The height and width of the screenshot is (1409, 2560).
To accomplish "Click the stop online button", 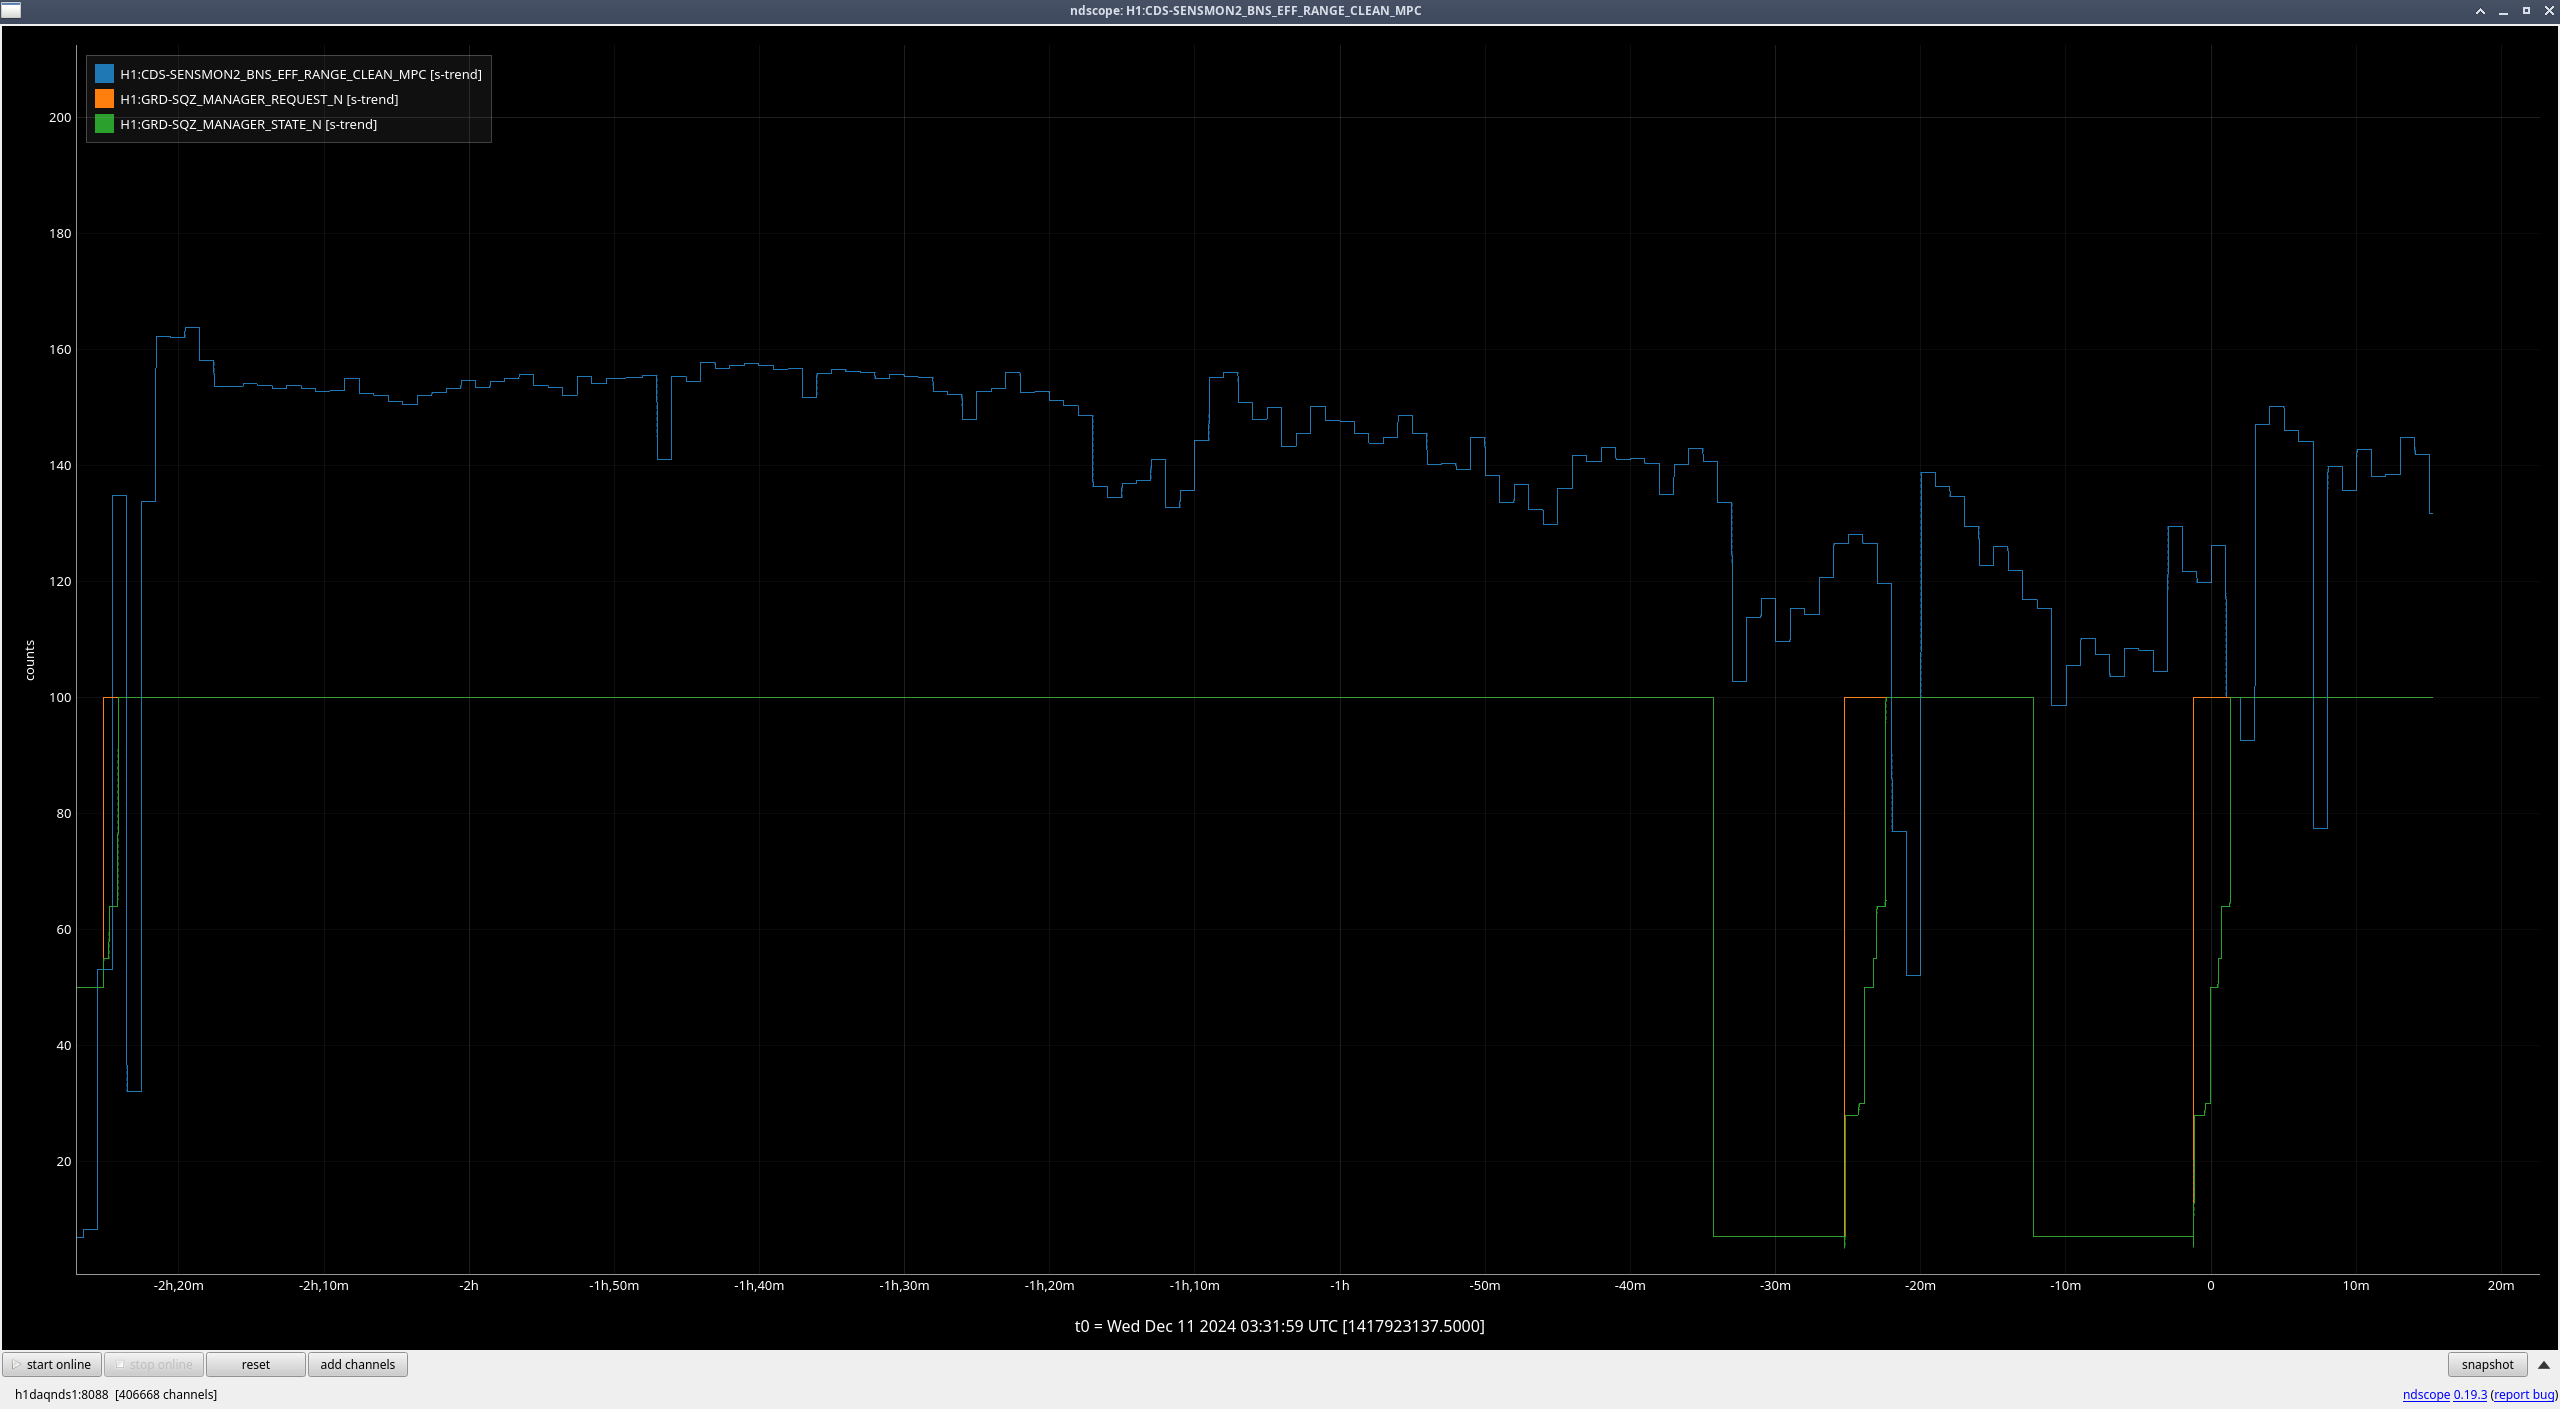I will tap(154, 1364).
